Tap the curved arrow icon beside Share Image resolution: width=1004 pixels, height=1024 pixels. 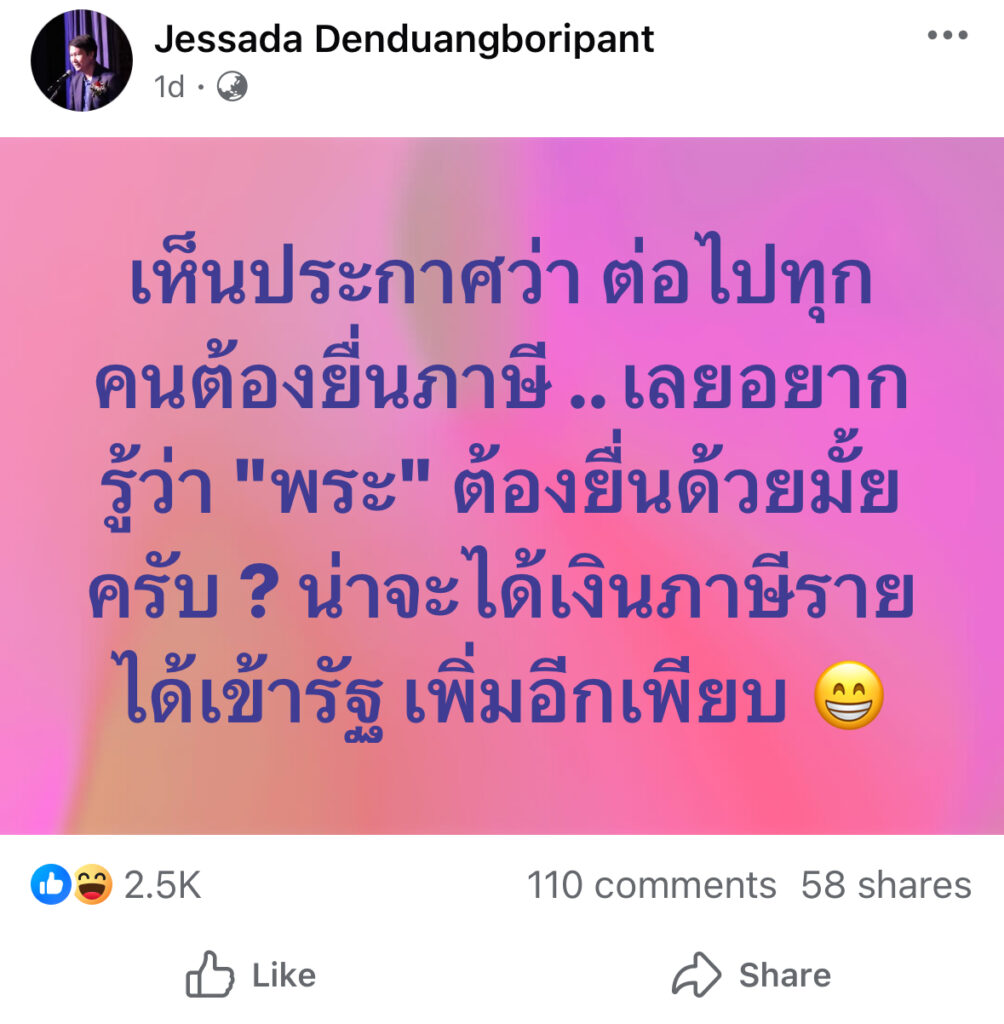(x=696, y=974)
